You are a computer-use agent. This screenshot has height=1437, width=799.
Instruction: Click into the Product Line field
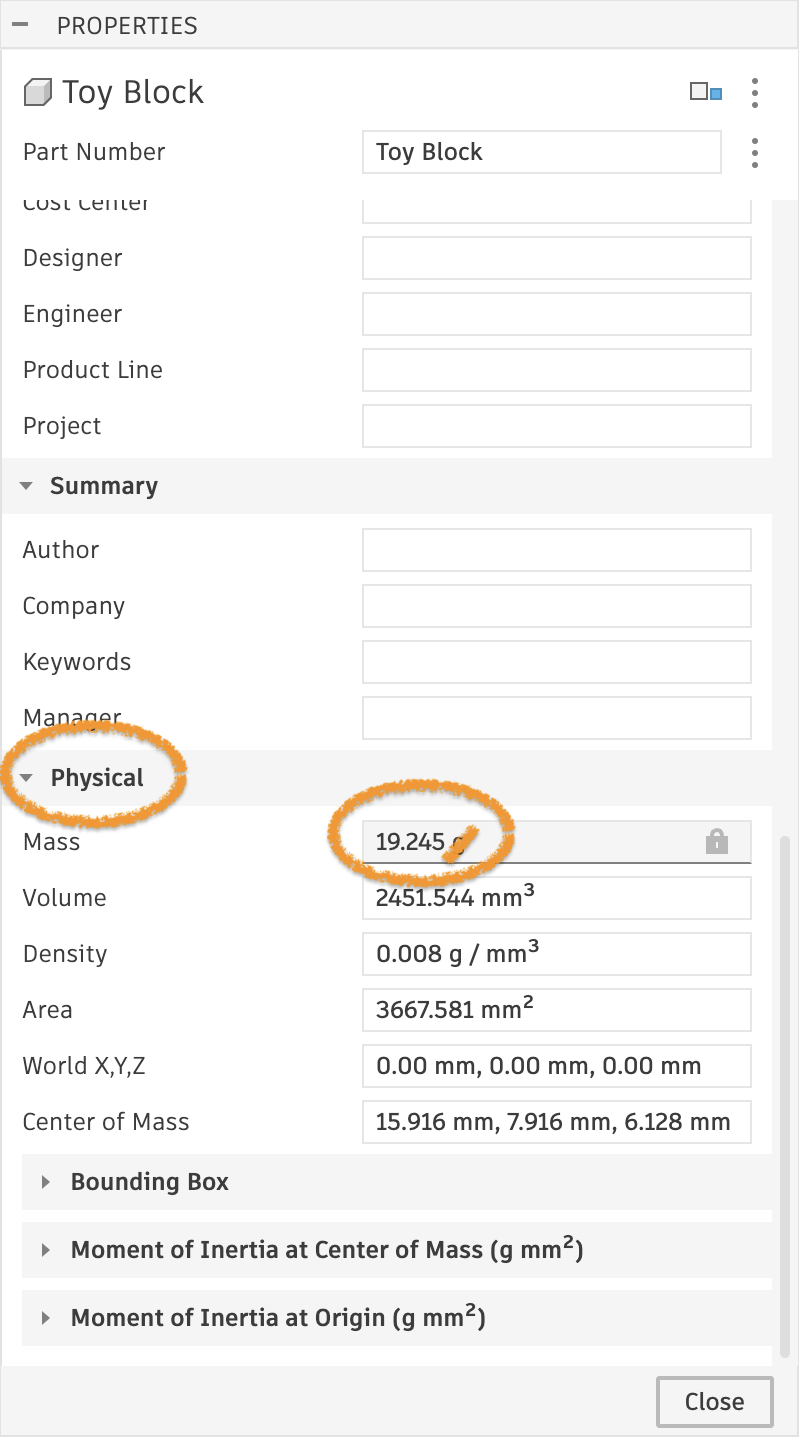tap(556, 370)
